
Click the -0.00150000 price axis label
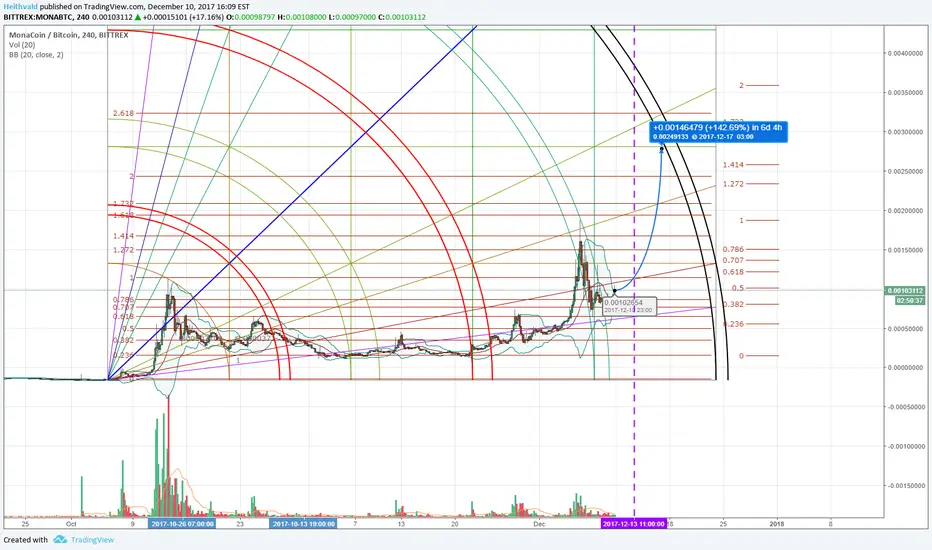pos(906,485)
